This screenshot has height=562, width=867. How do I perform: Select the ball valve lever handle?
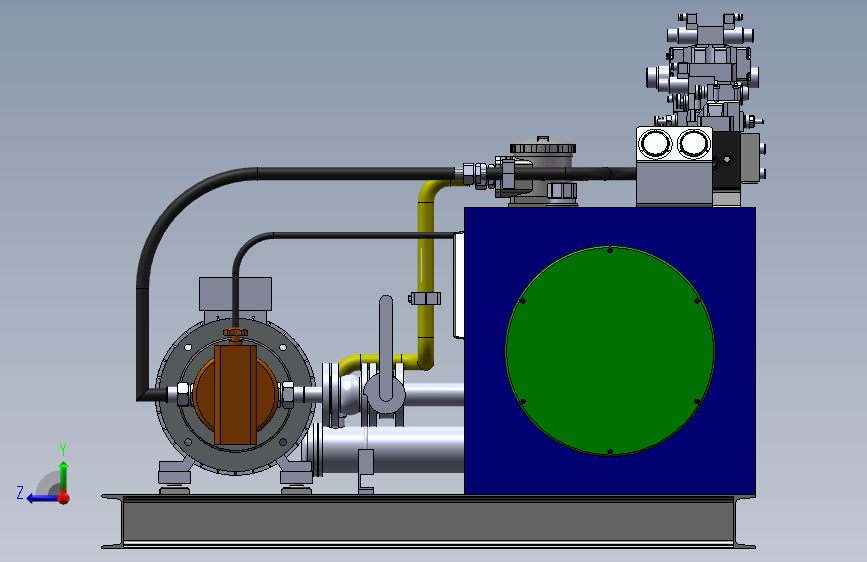pos(386,347)
